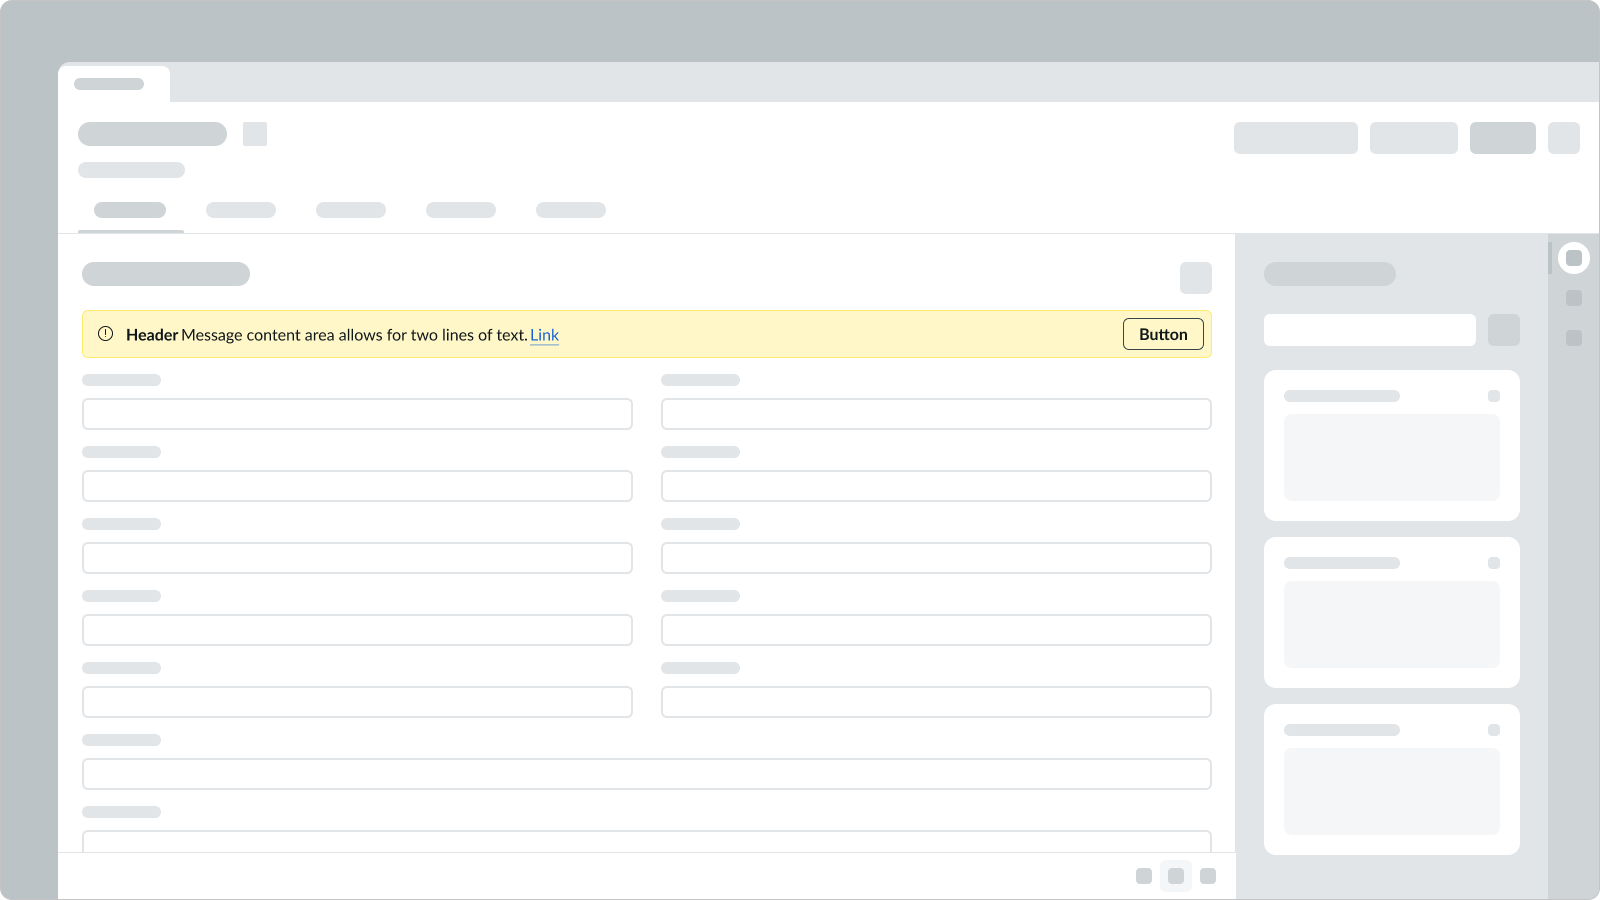Viewport: 1600px width, 900px height.
Task: Click the bold "Header" text in banner
Action: 152,335
